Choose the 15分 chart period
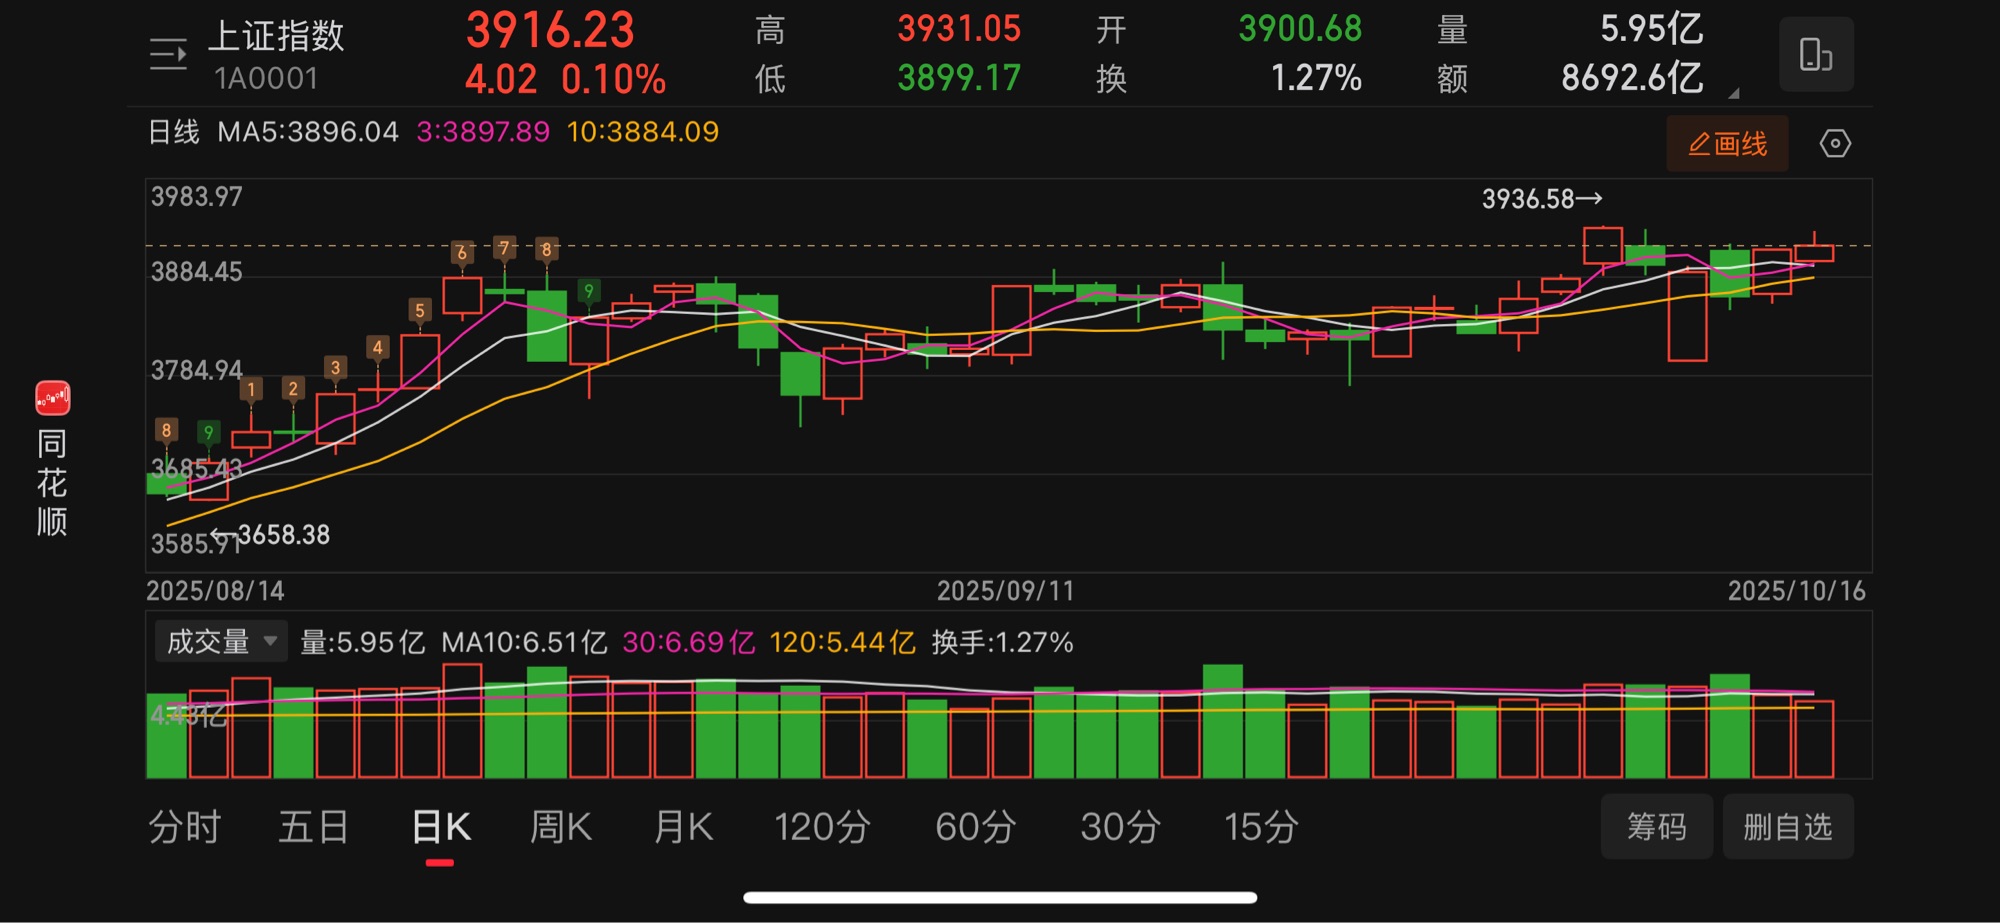The image size is (2000, 923). tap(1261, 827)
